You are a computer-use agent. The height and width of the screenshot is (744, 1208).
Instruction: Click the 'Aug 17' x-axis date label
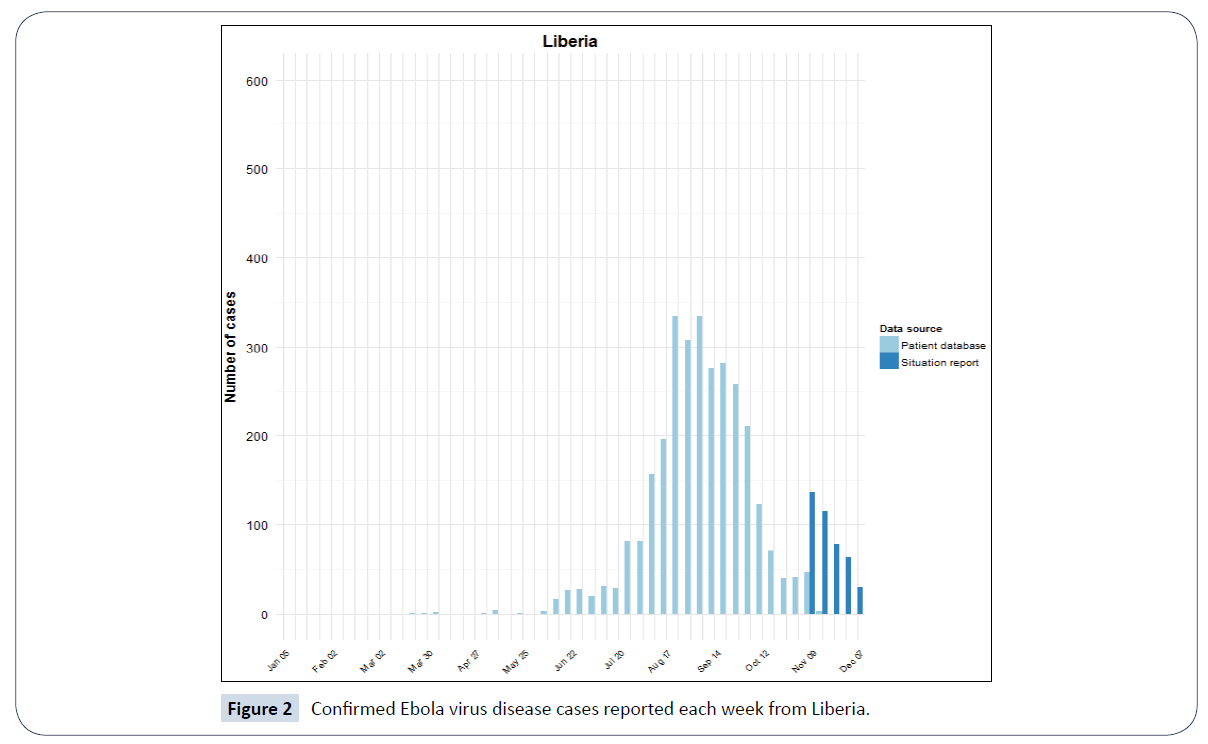[660, 661]
